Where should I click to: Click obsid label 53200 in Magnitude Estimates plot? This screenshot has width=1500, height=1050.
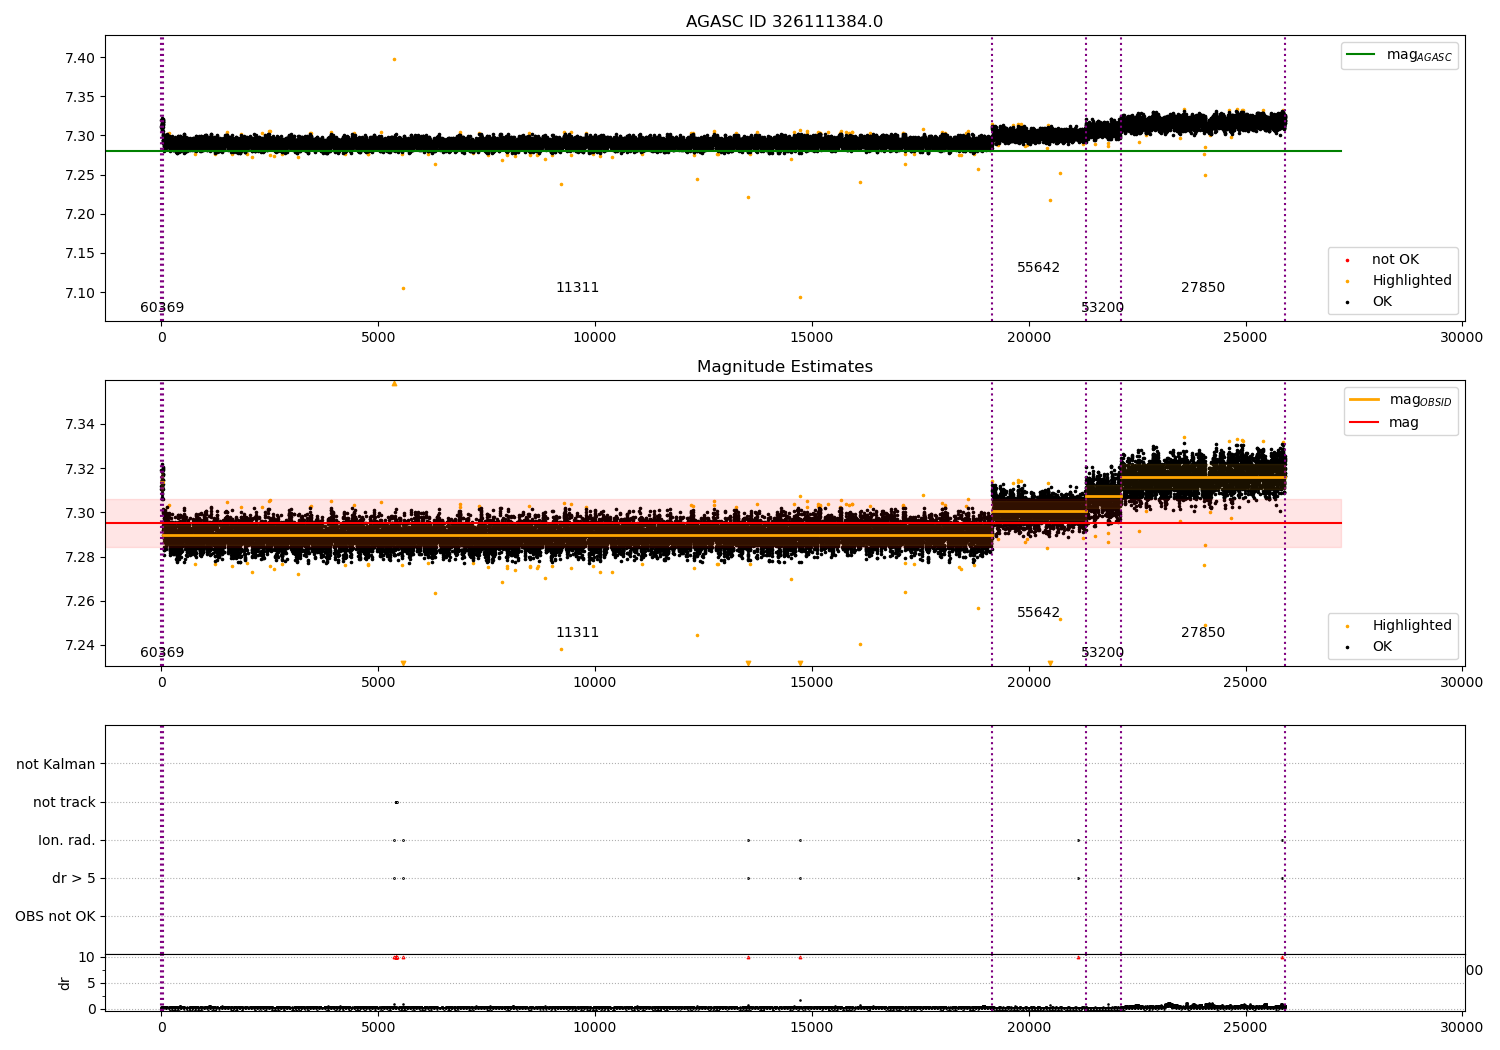point(1102,653)
